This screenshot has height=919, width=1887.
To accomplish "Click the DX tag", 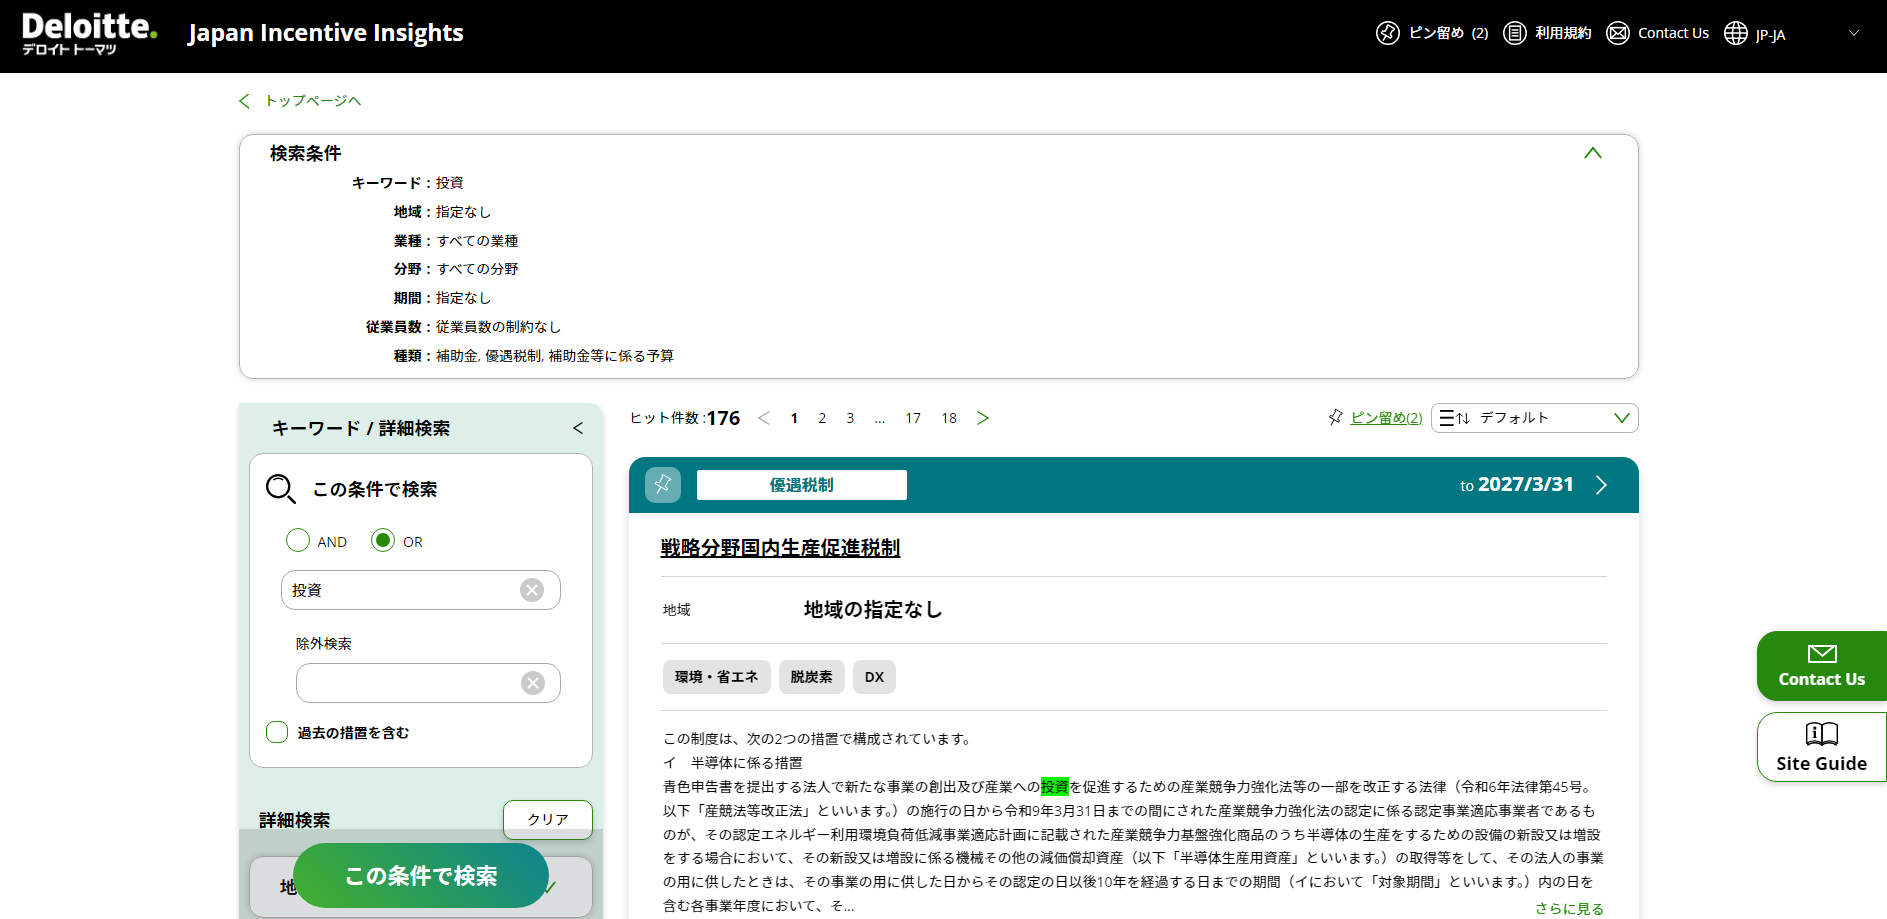I will click(875, 677).
